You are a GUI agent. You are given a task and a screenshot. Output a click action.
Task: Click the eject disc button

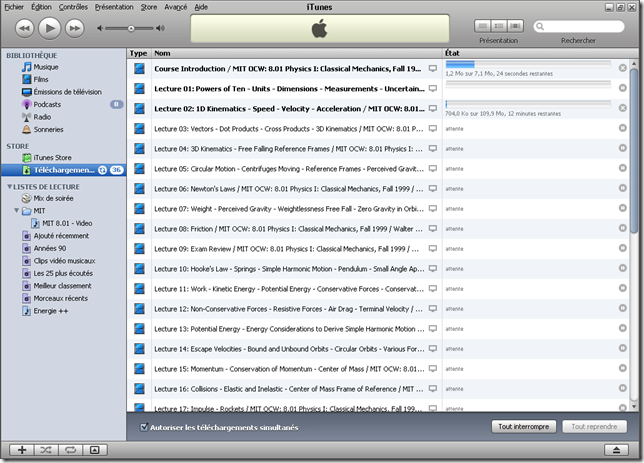click(616, 450)
